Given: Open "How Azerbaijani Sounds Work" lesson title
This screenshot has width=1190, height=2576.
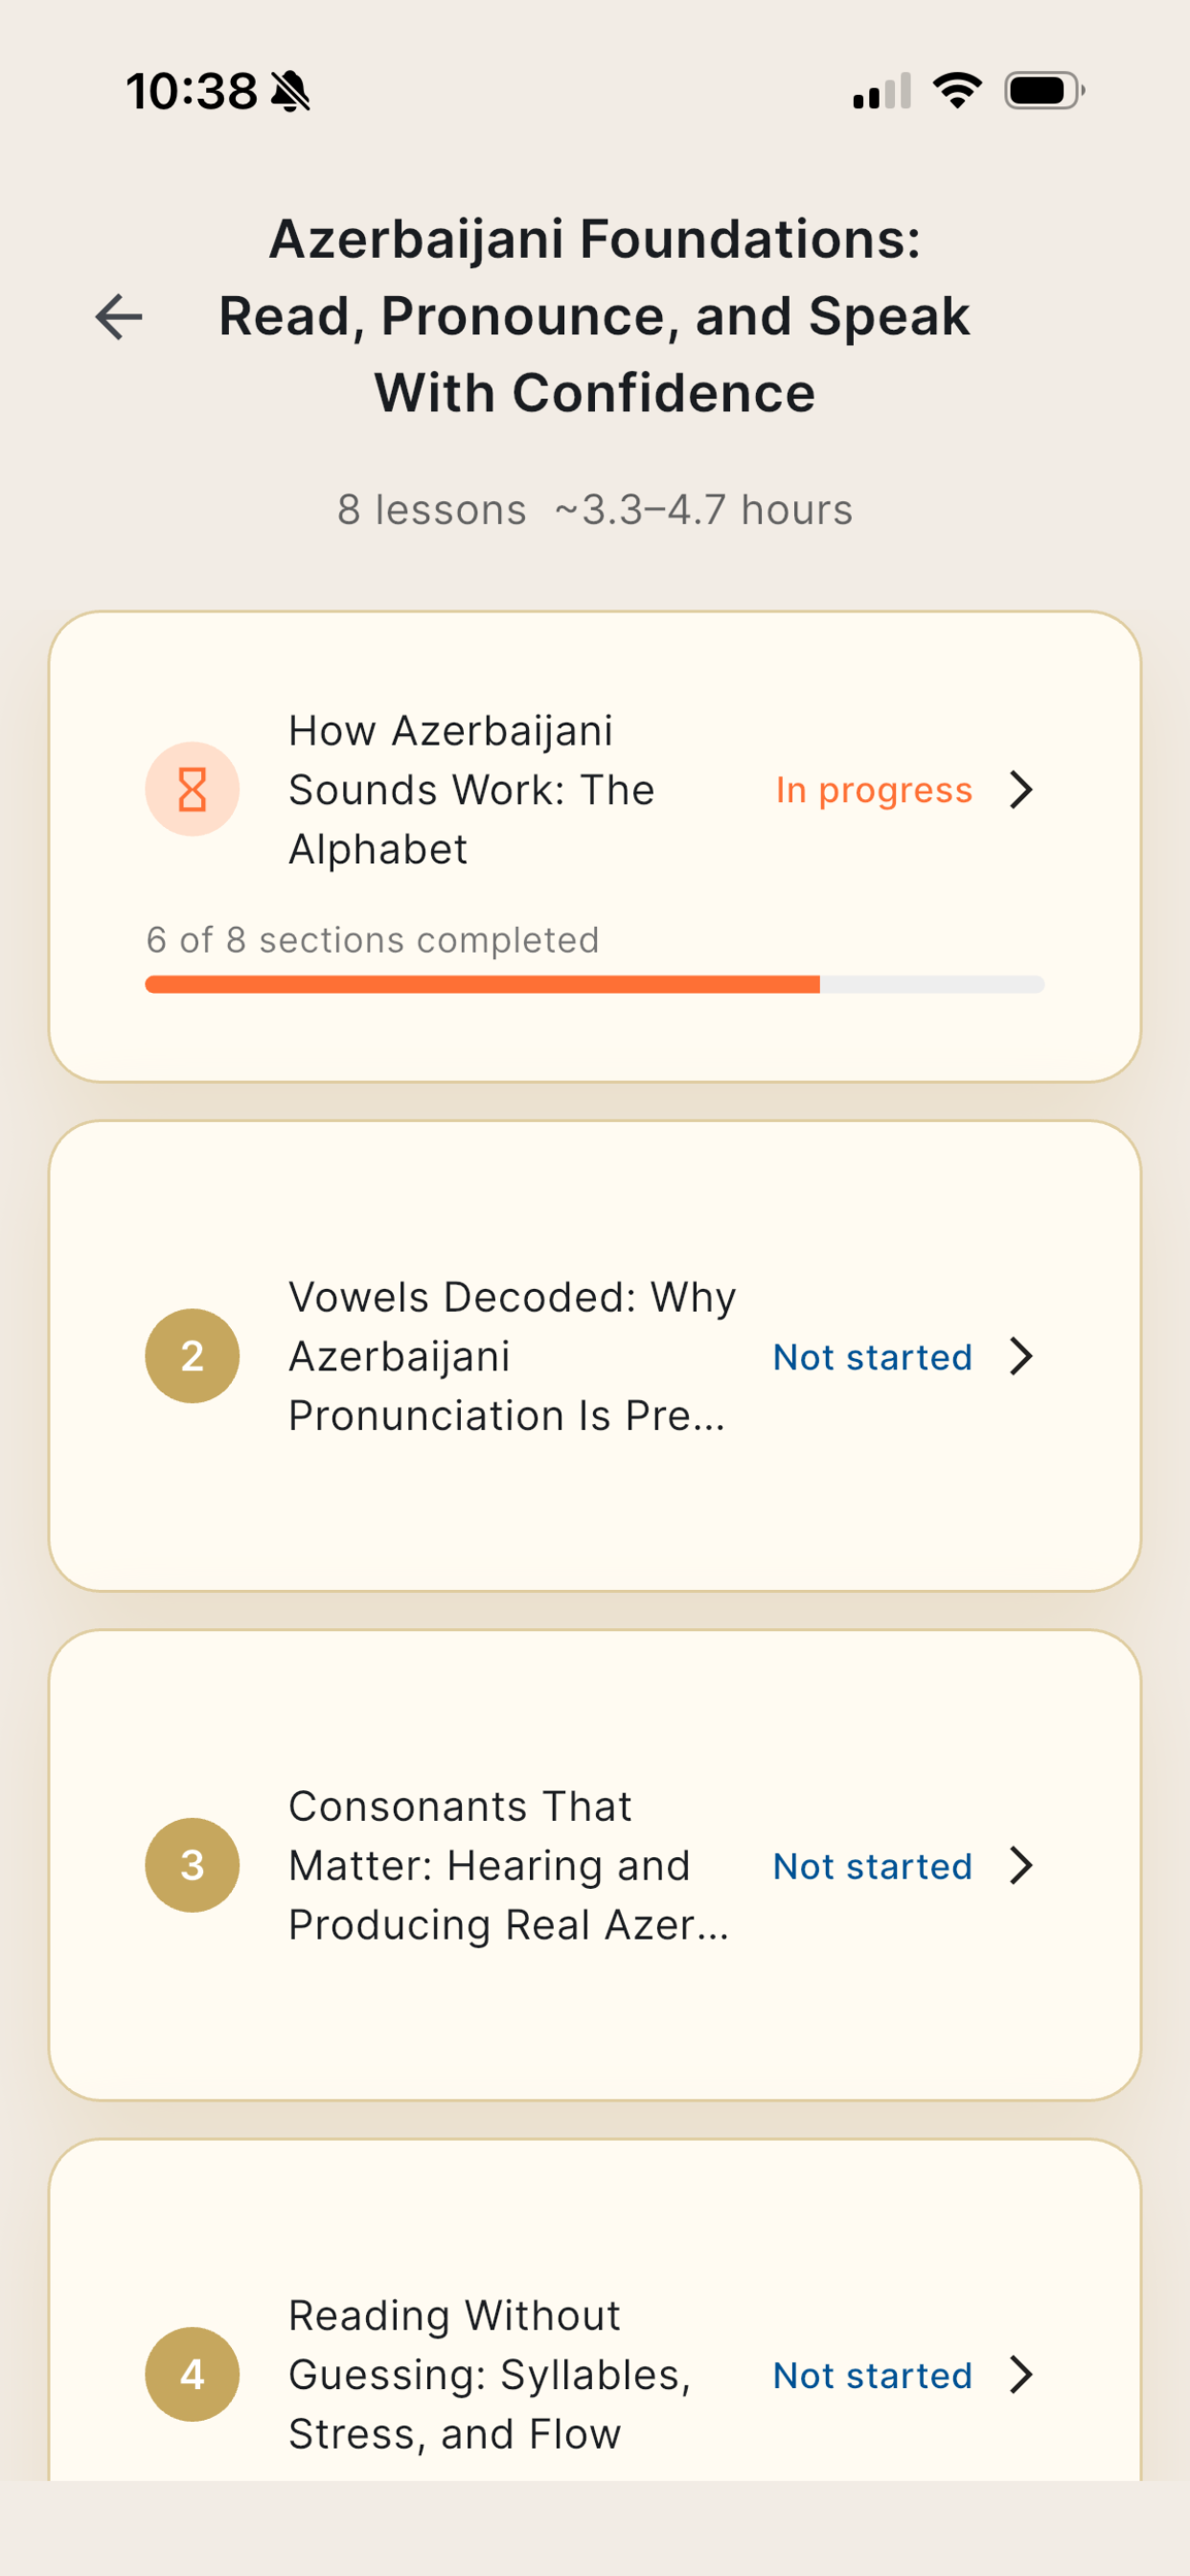Looking at the screenshot, I should pos(470,790).
